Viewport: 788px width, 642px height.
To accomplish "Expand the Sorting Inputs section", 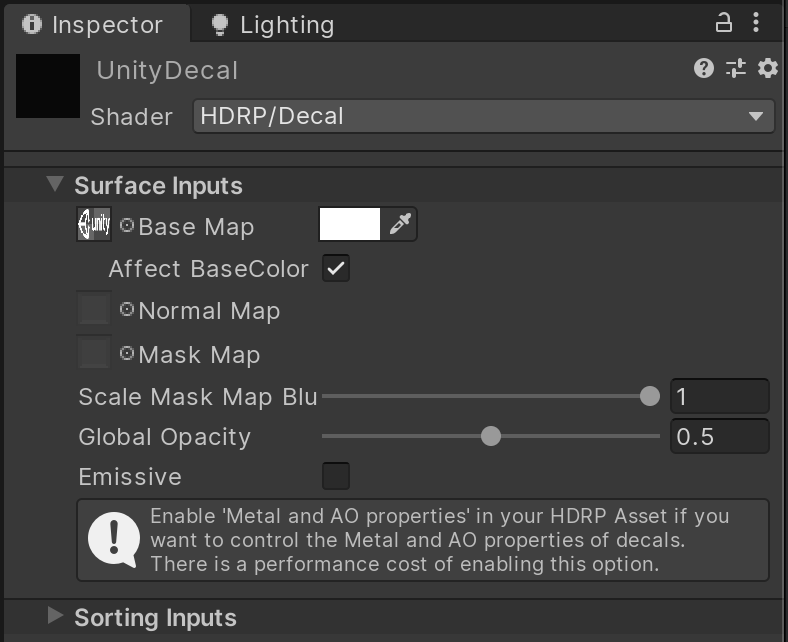I will coord(55,616).
